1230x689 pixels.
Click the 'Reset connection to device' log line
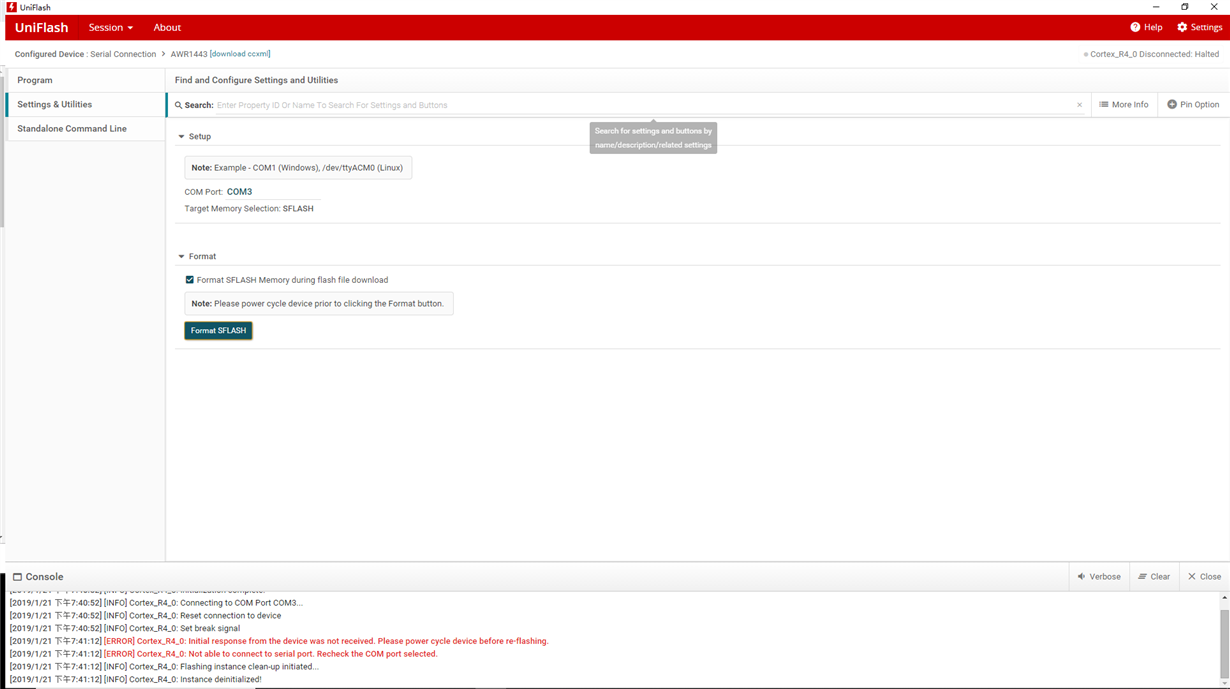[x=145, y=616]
